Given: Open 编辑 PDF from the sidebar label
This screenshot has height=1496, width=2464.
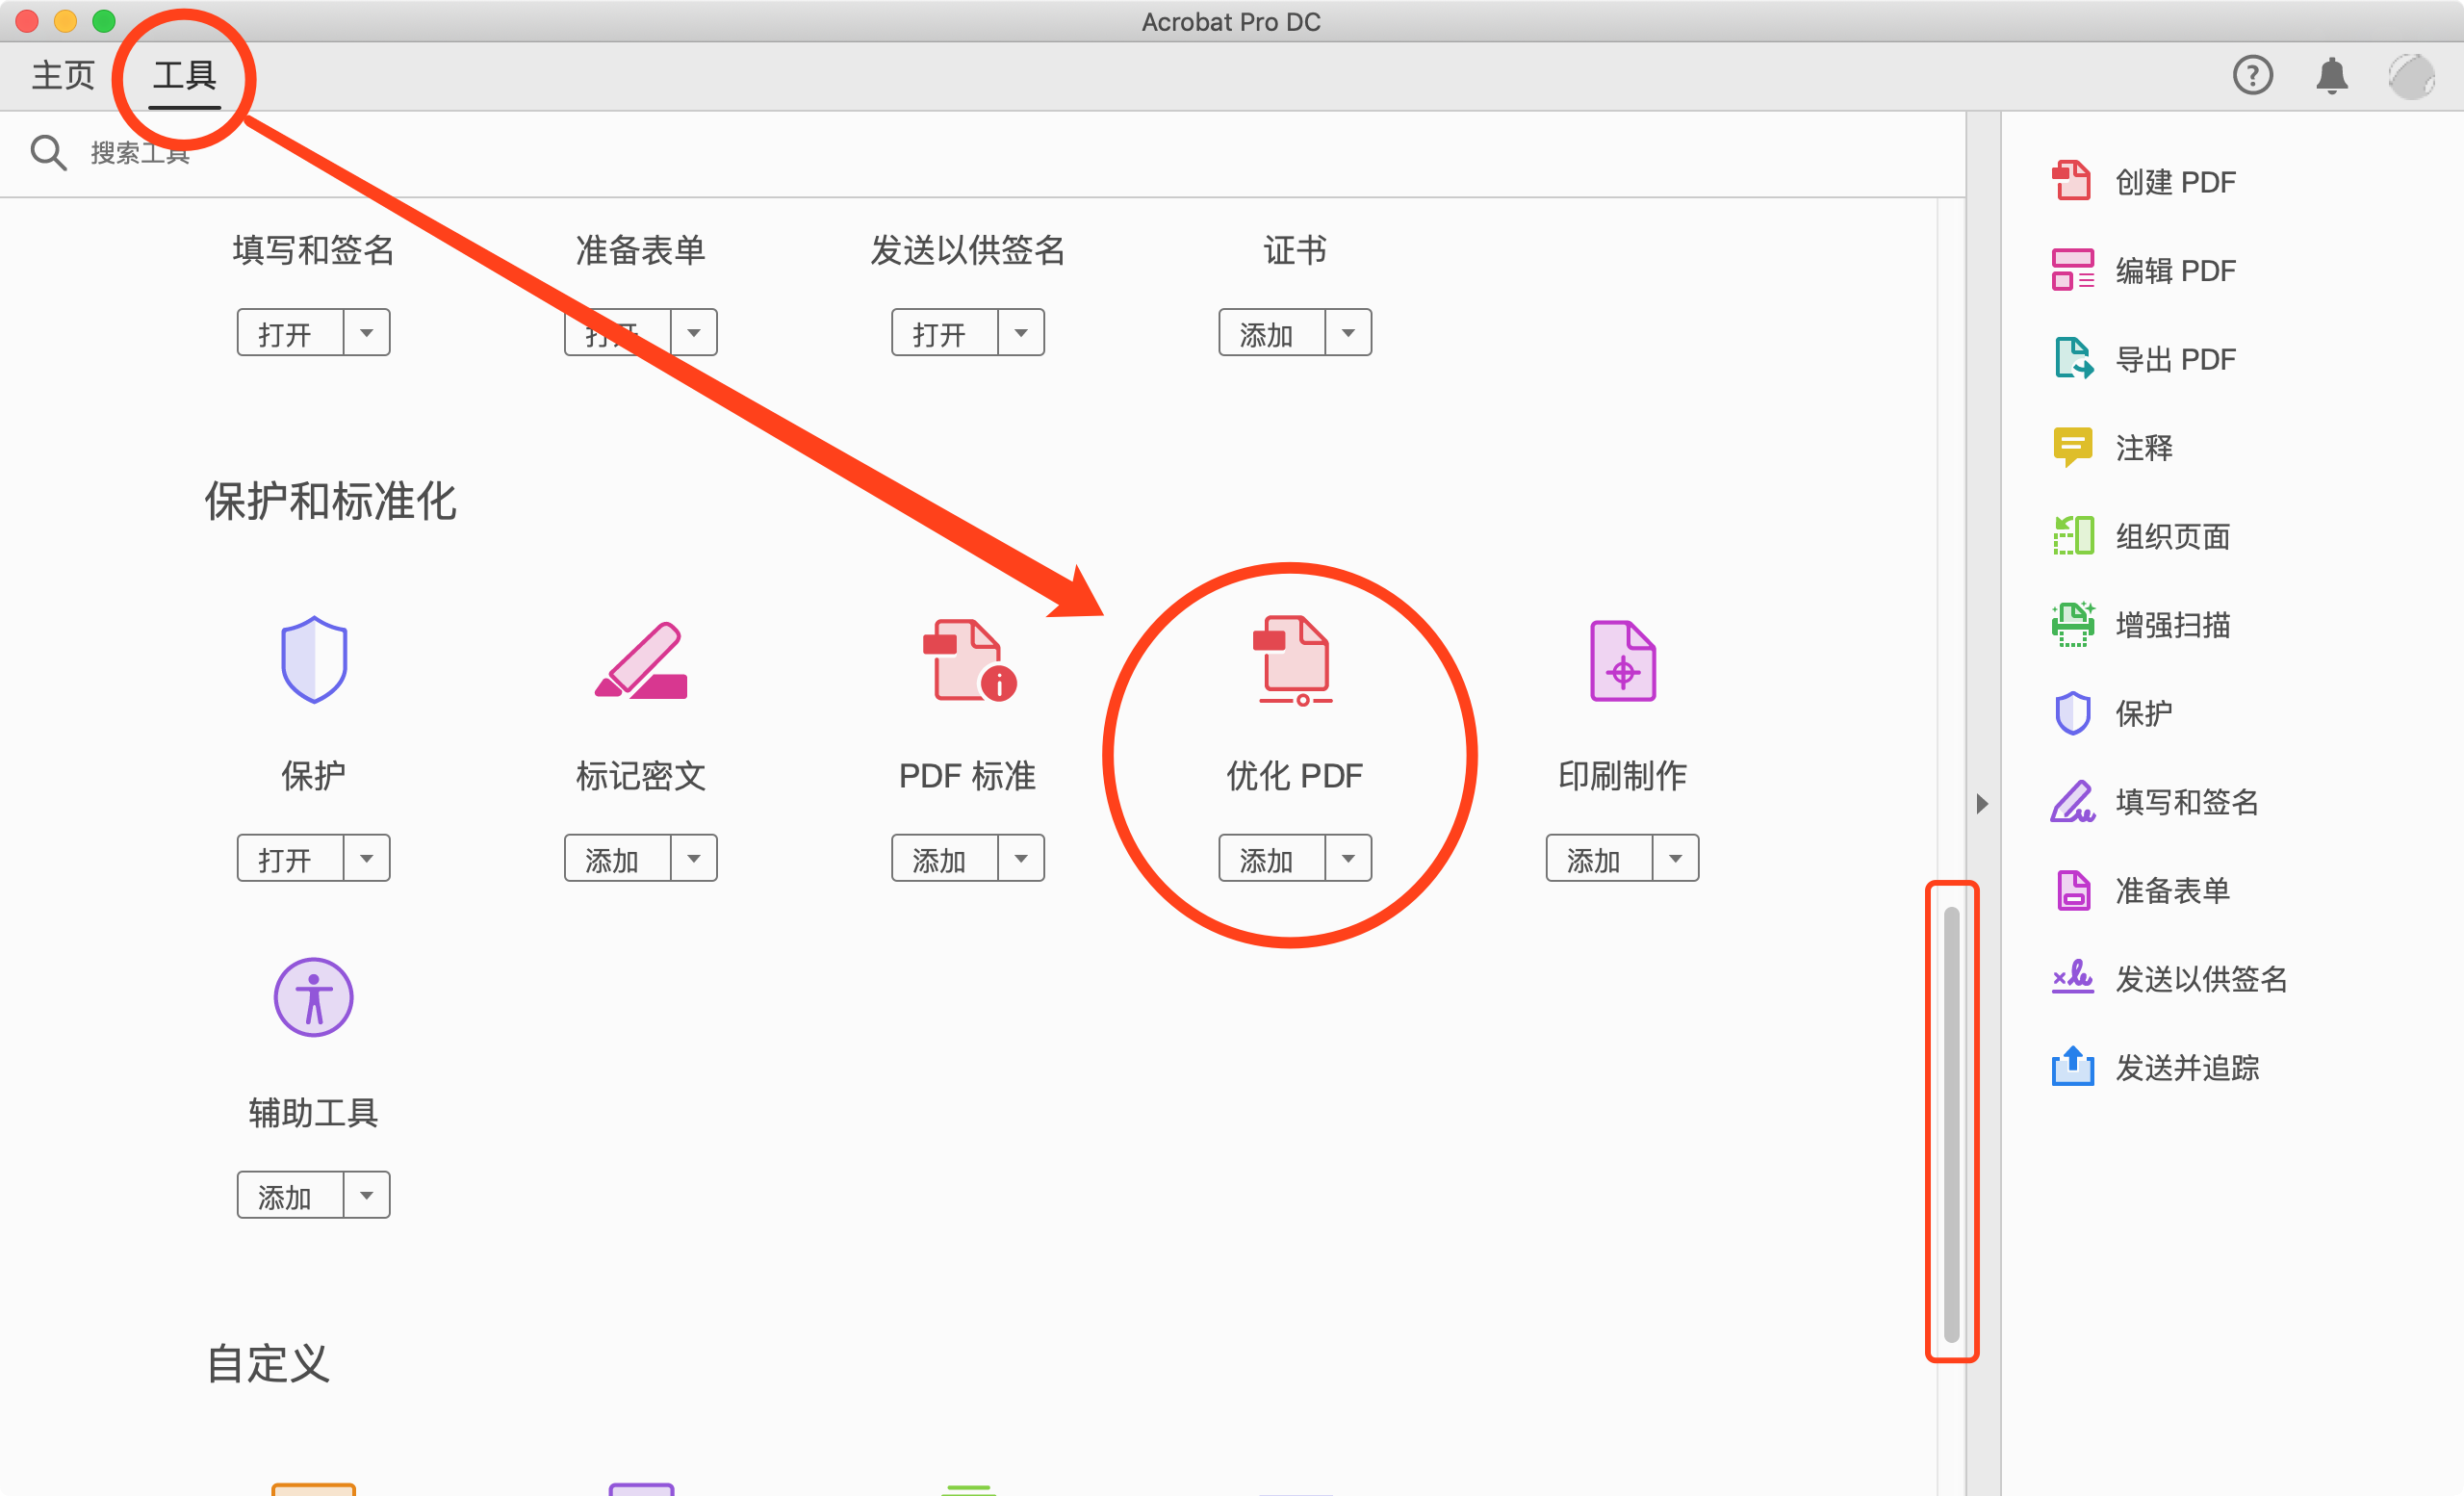Looking at the screenshot, I should coord(2175,270).
